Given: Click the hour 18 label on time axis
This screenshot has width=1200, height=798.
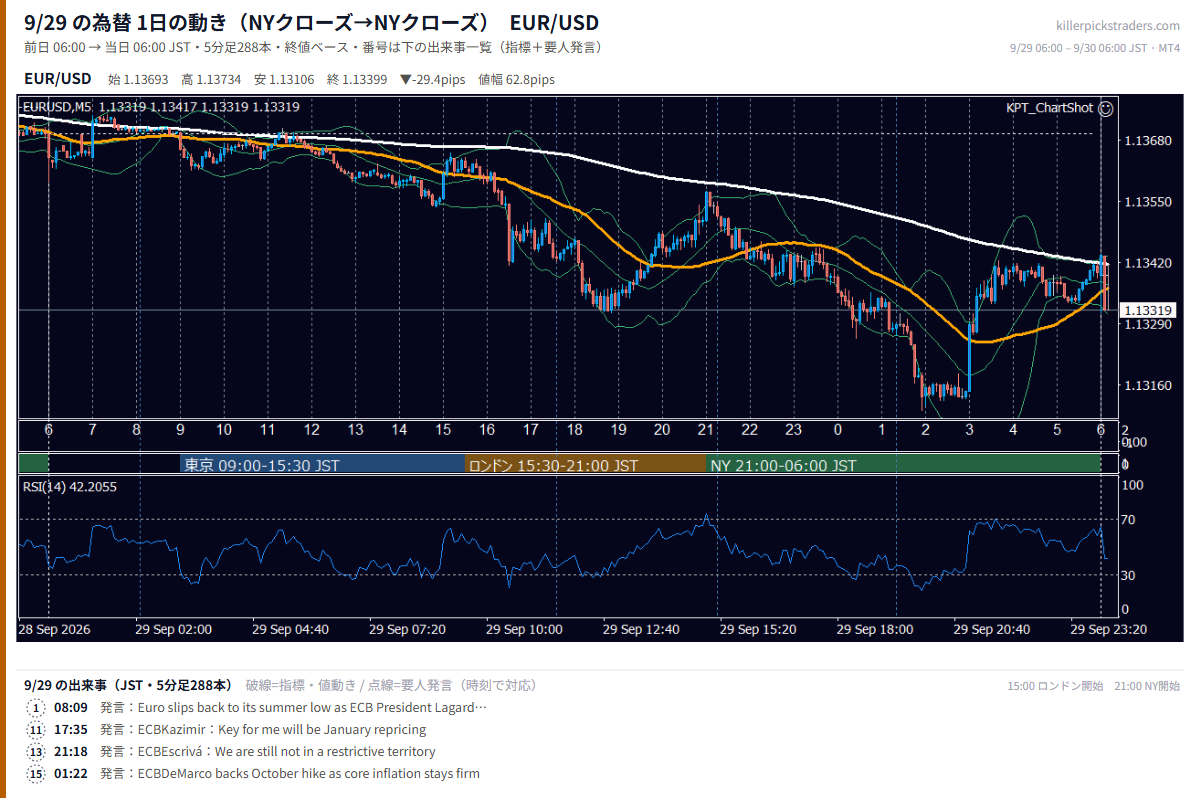Looking at the screenshot, I should (574, 429).
